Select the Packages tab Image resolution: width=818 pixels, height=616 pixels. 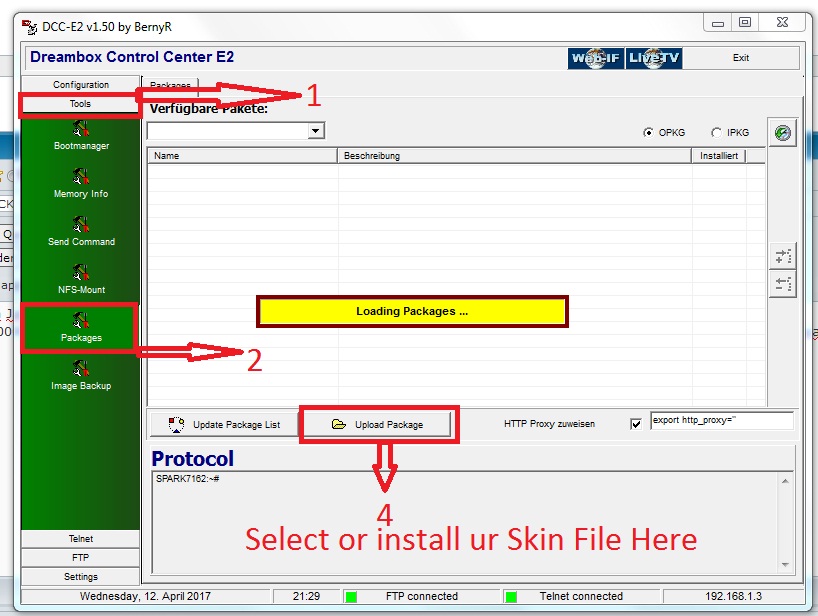coord(170,84)
